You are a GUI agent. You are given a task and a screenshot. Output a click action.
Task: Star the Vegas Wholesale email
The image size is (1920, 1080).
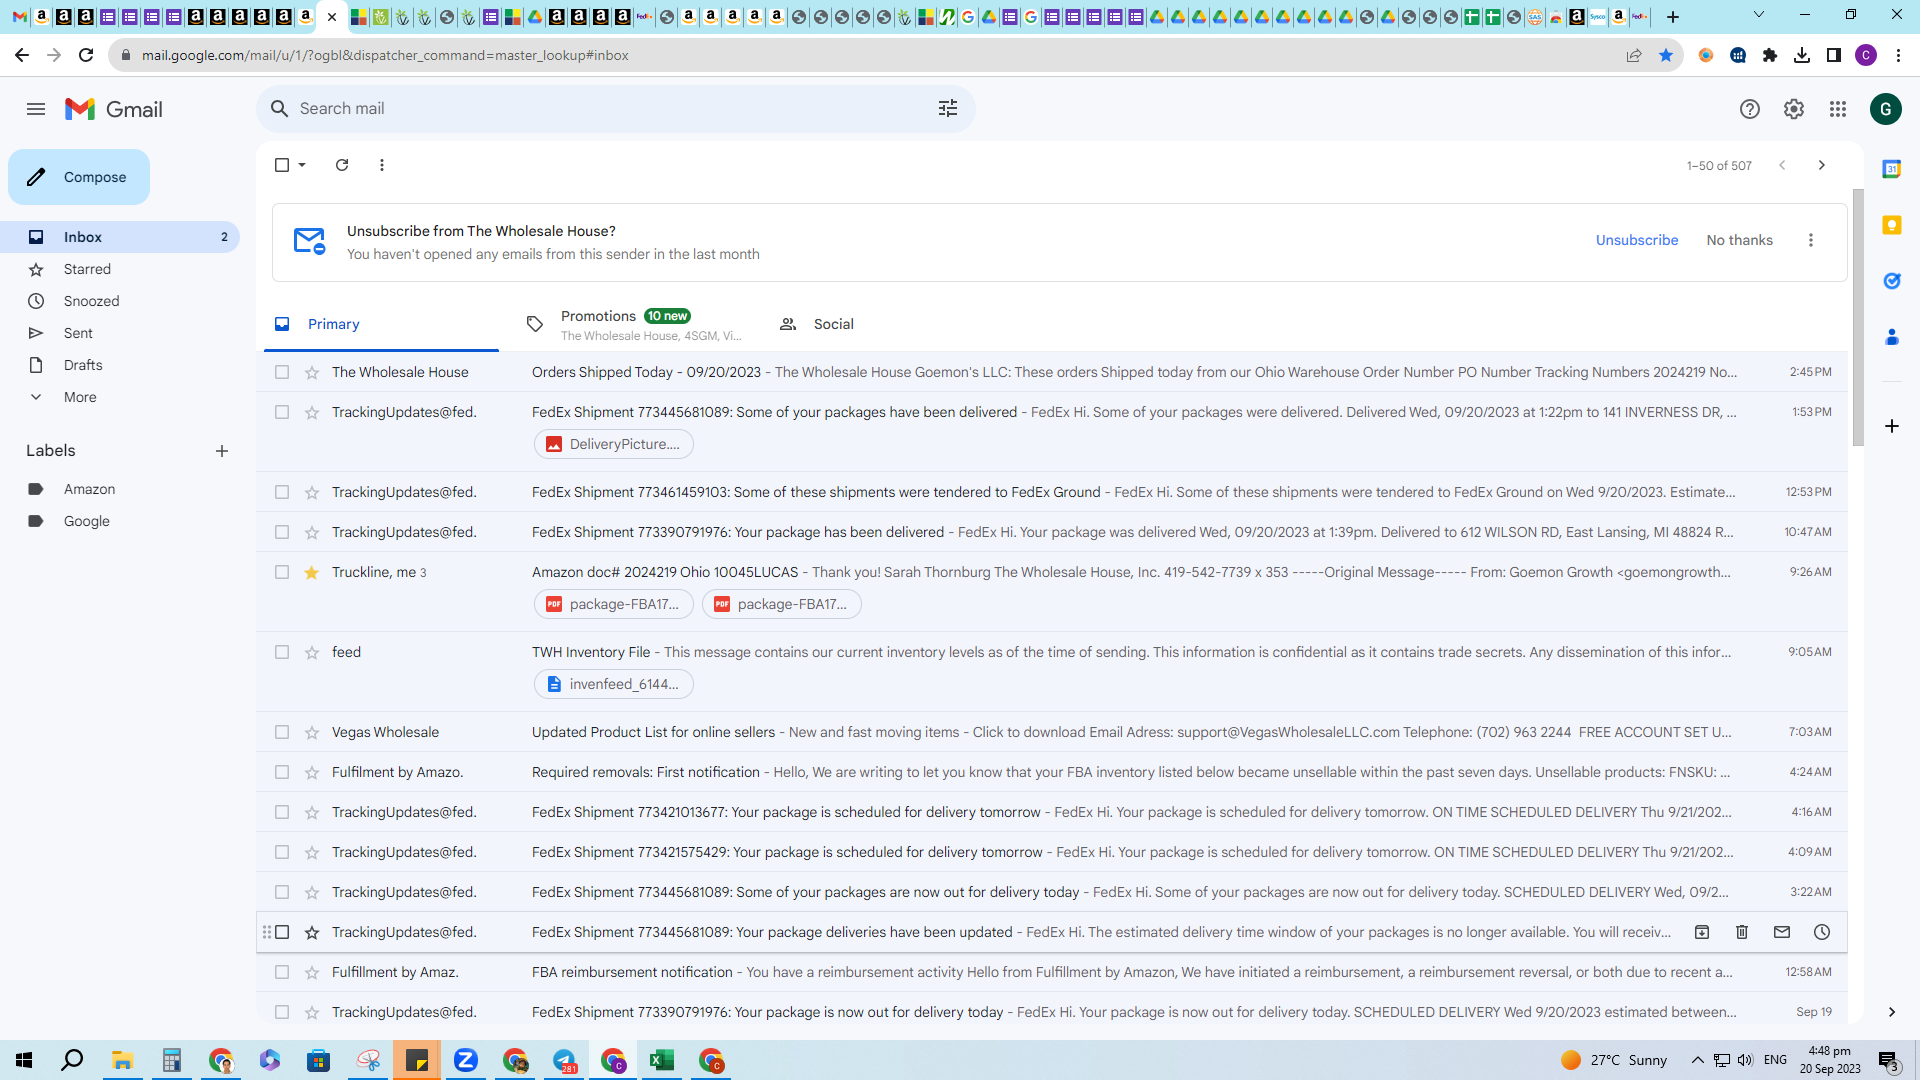312,732
